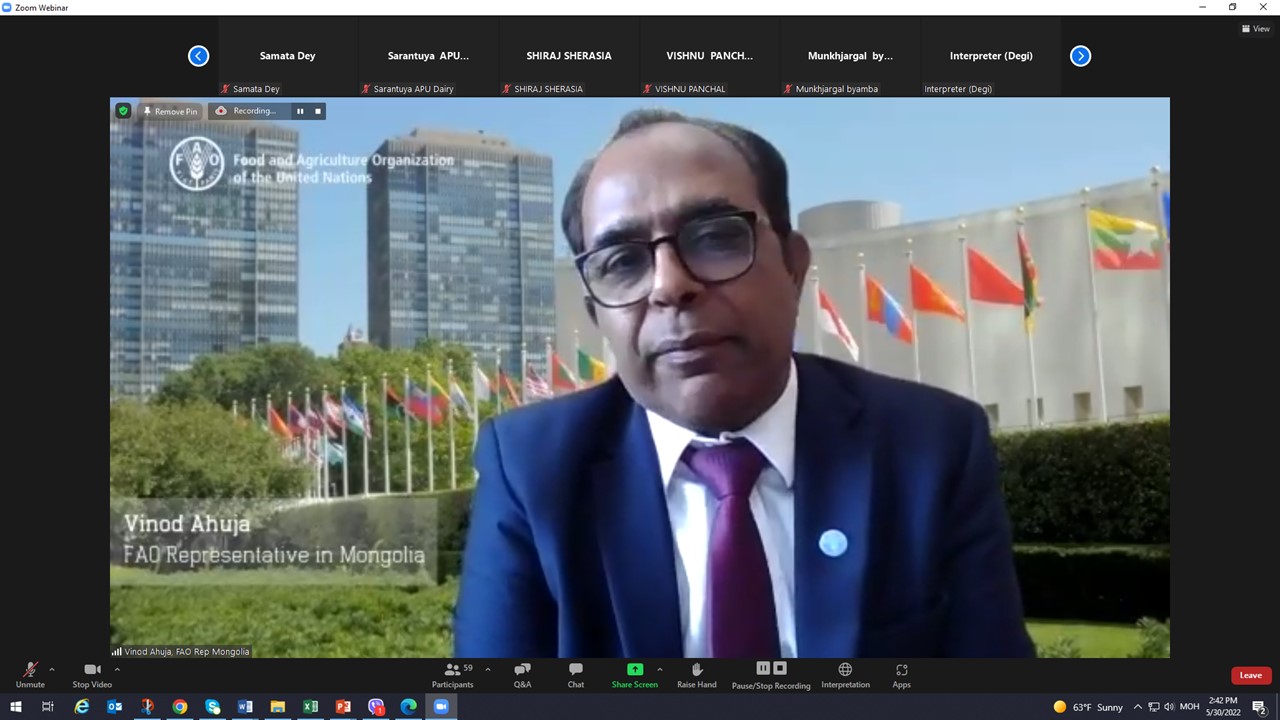Open the Interpretation globe menu
1280x720 pixels.
coord(845,670)
